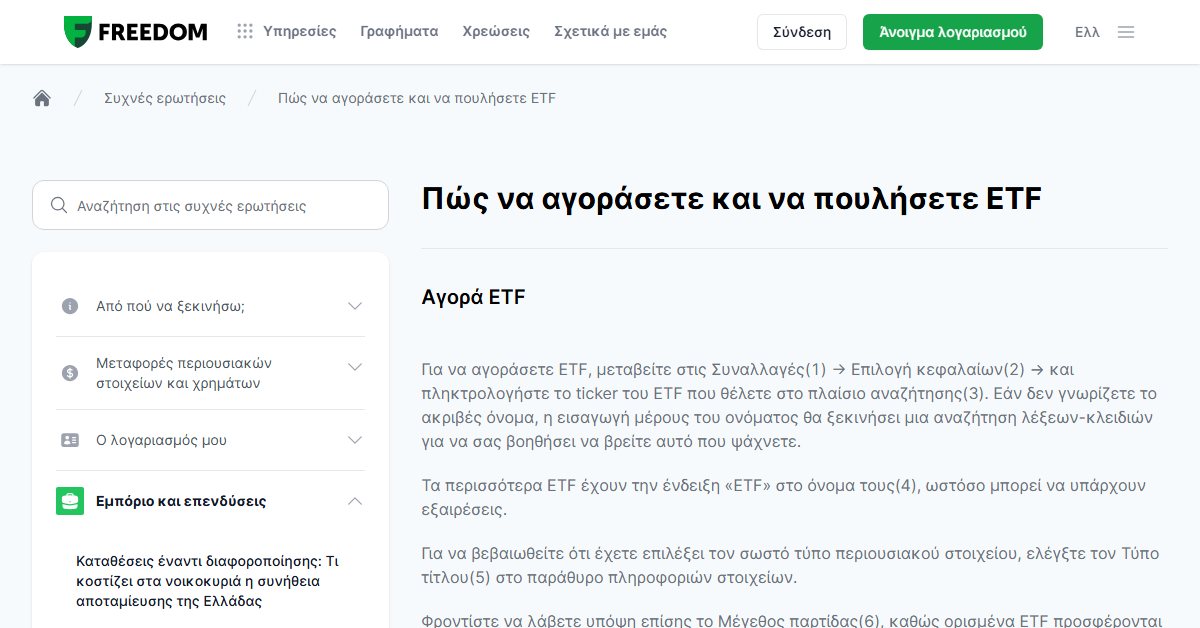The height and width of the screenshot is (628, 1200).
Task: Select the Μεταφορές περιουσιακών στοιχείων και χρημάτων label
Action: [184, 373]
